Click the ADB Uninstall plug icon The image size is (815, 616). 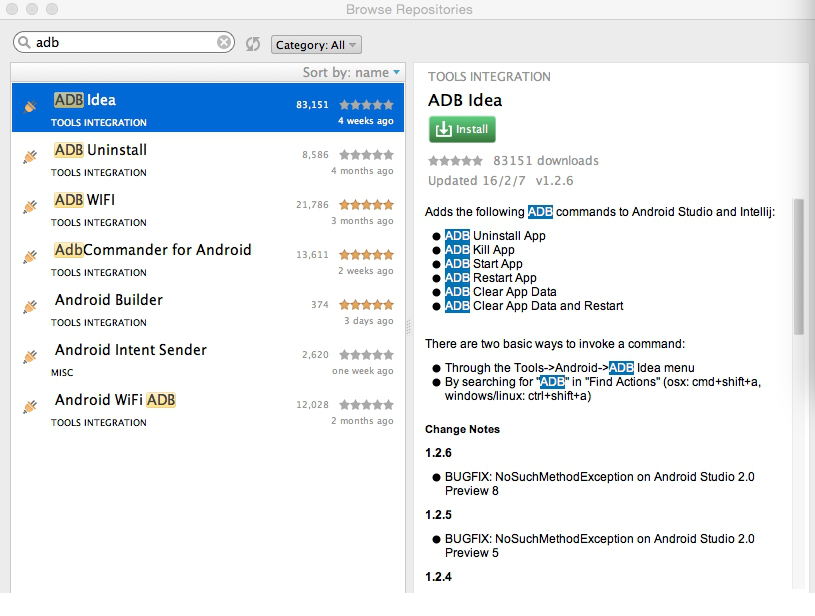pos(30,156)
